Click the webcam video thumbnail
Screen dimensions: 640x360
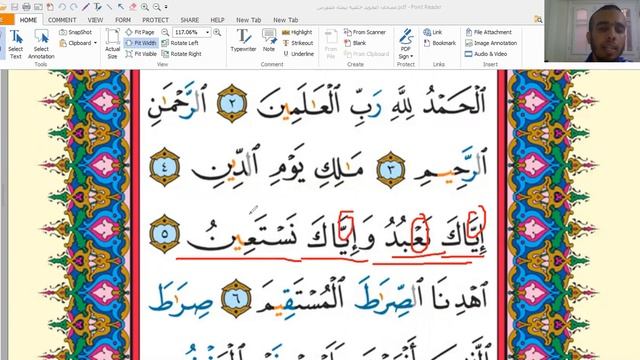[592, 31]
